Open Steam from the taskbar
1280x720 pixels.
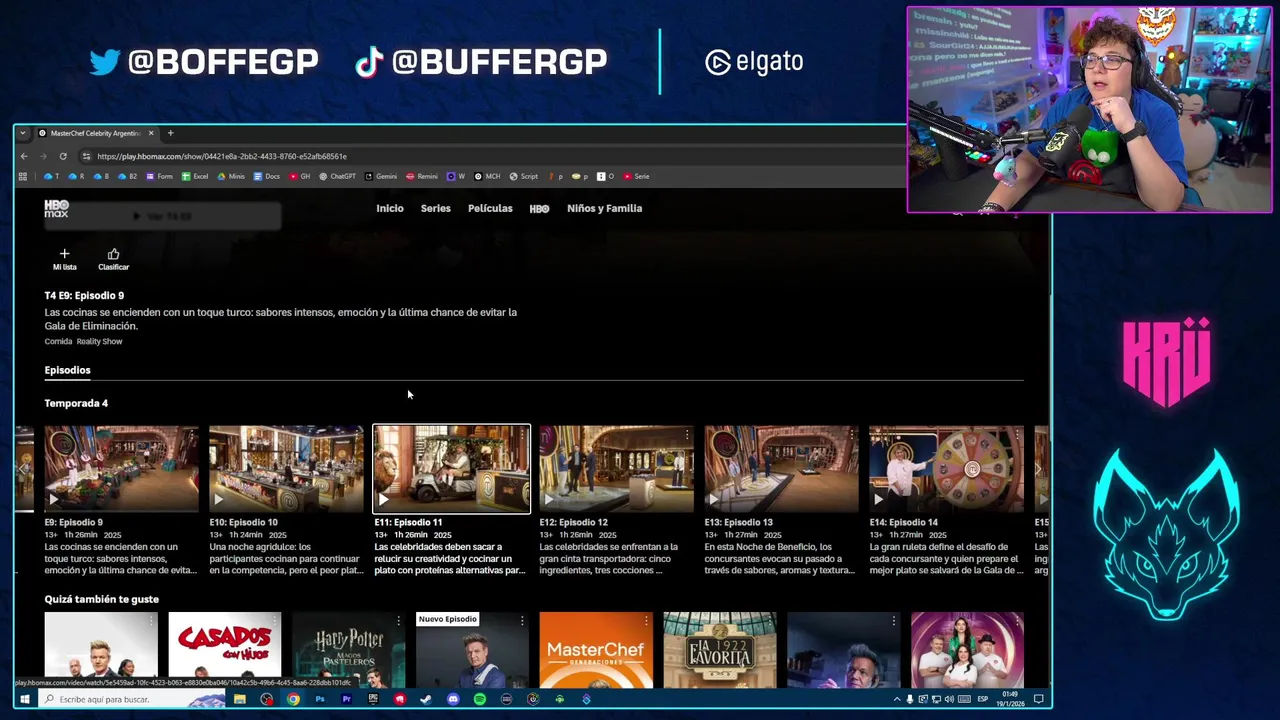[x=426, y=699]
